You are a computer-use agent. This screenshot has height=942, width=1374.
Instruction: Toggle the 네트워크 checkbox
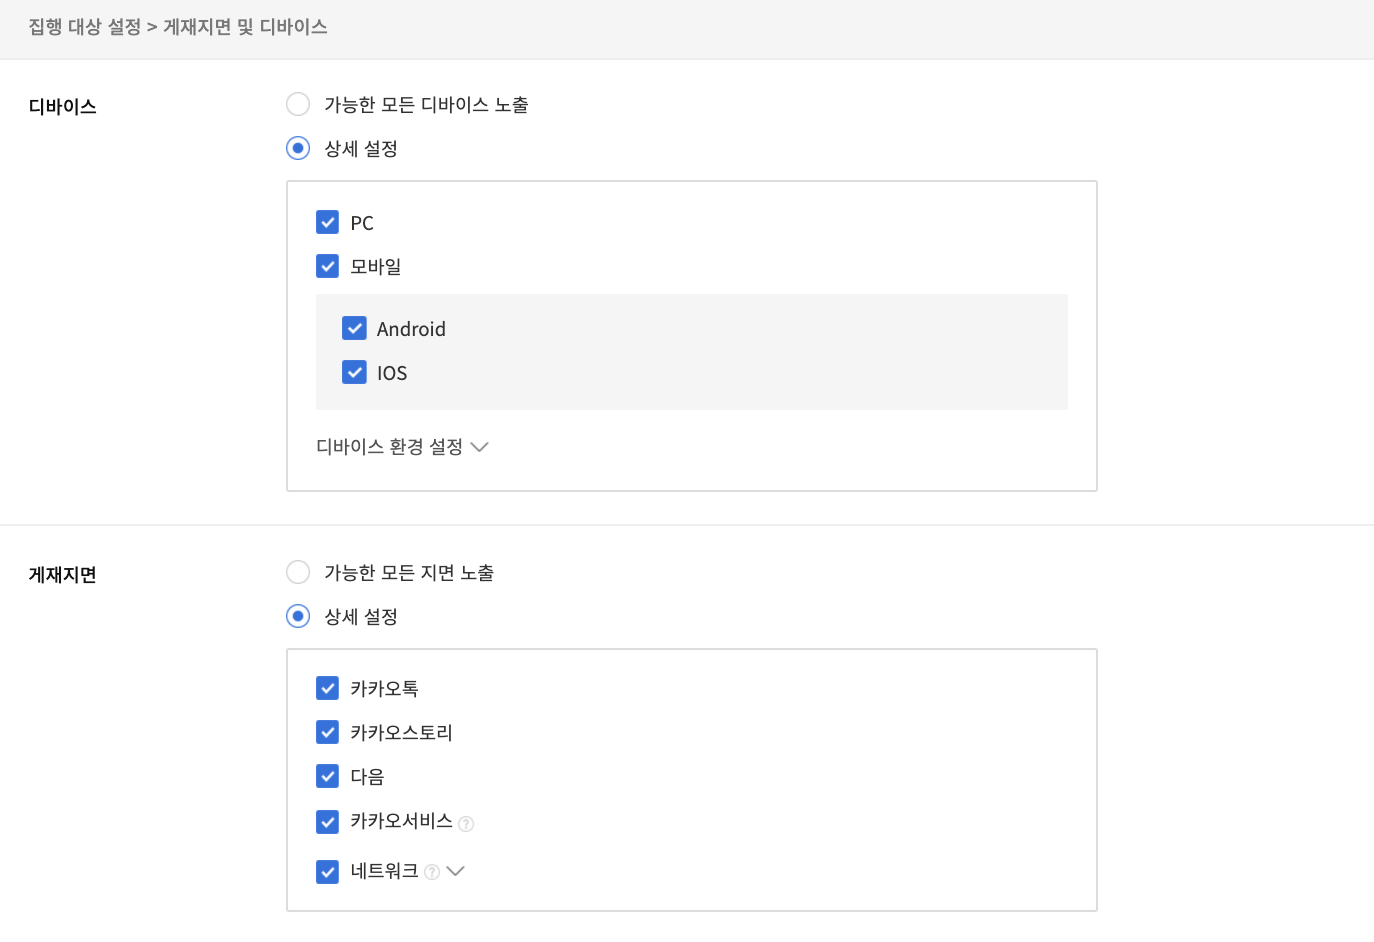coord(327,872)
